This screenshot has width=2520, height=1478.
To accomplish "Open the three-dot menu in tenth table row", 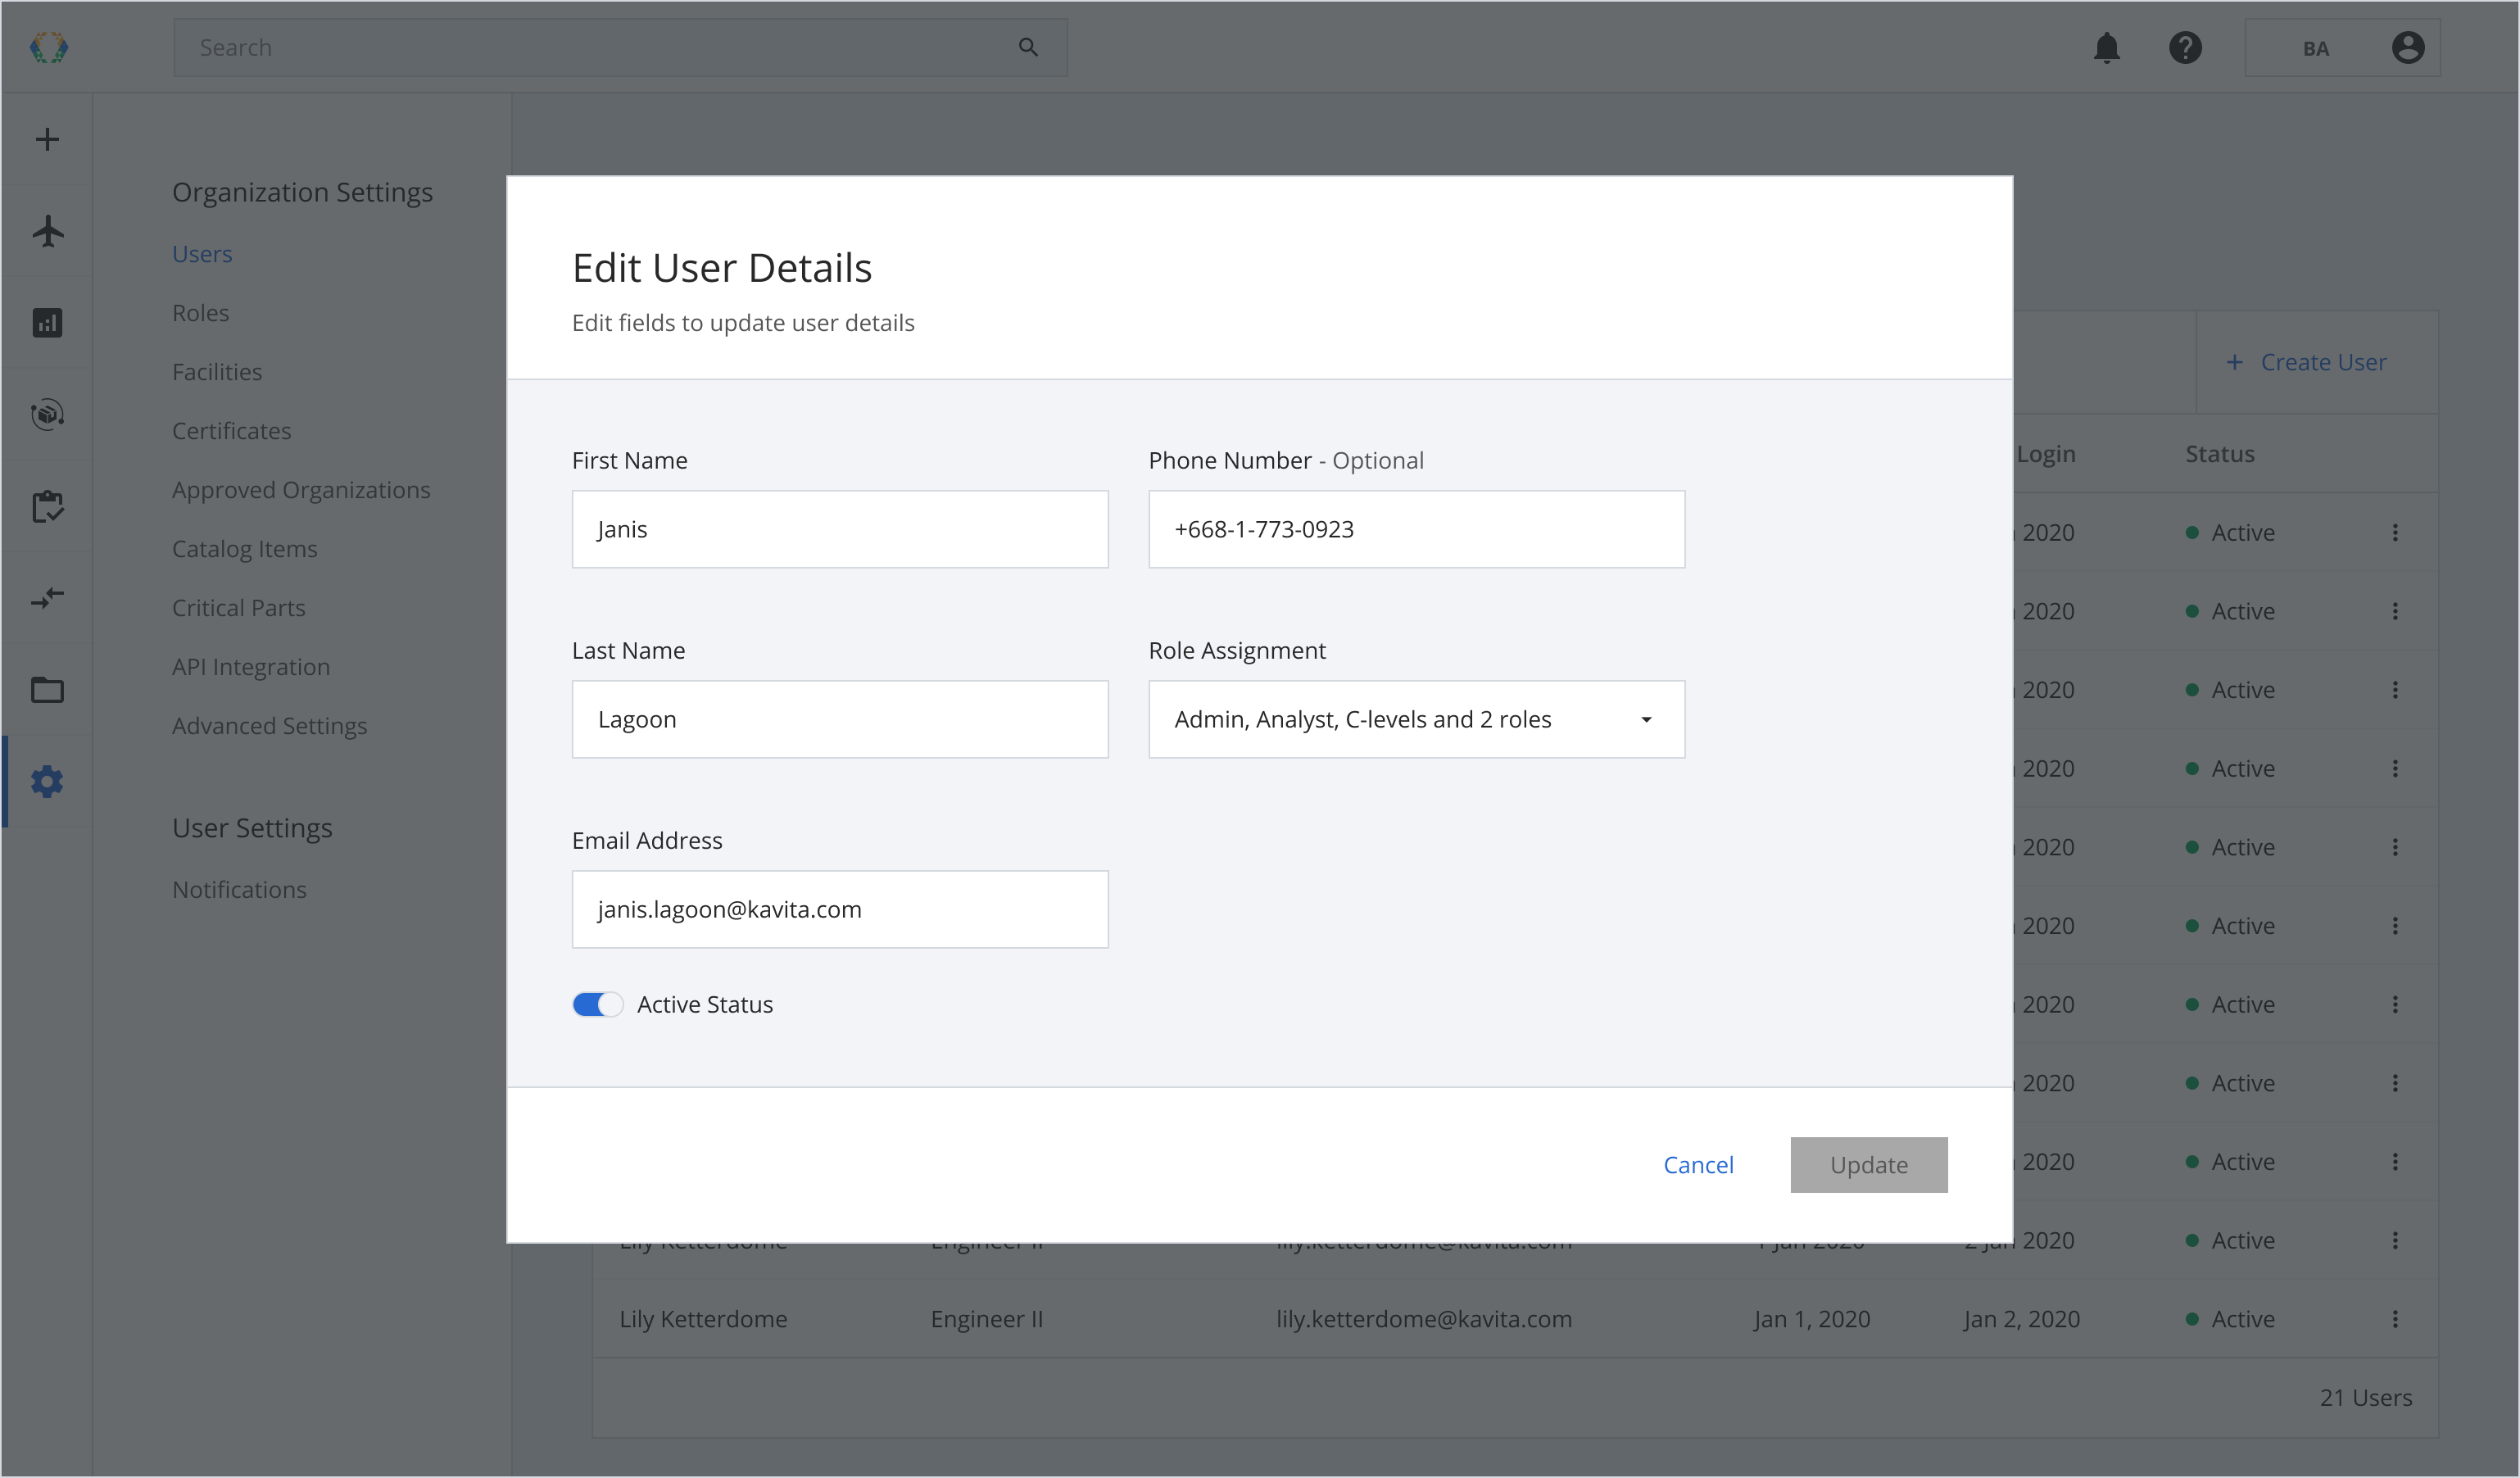I will [2394, 1240].
